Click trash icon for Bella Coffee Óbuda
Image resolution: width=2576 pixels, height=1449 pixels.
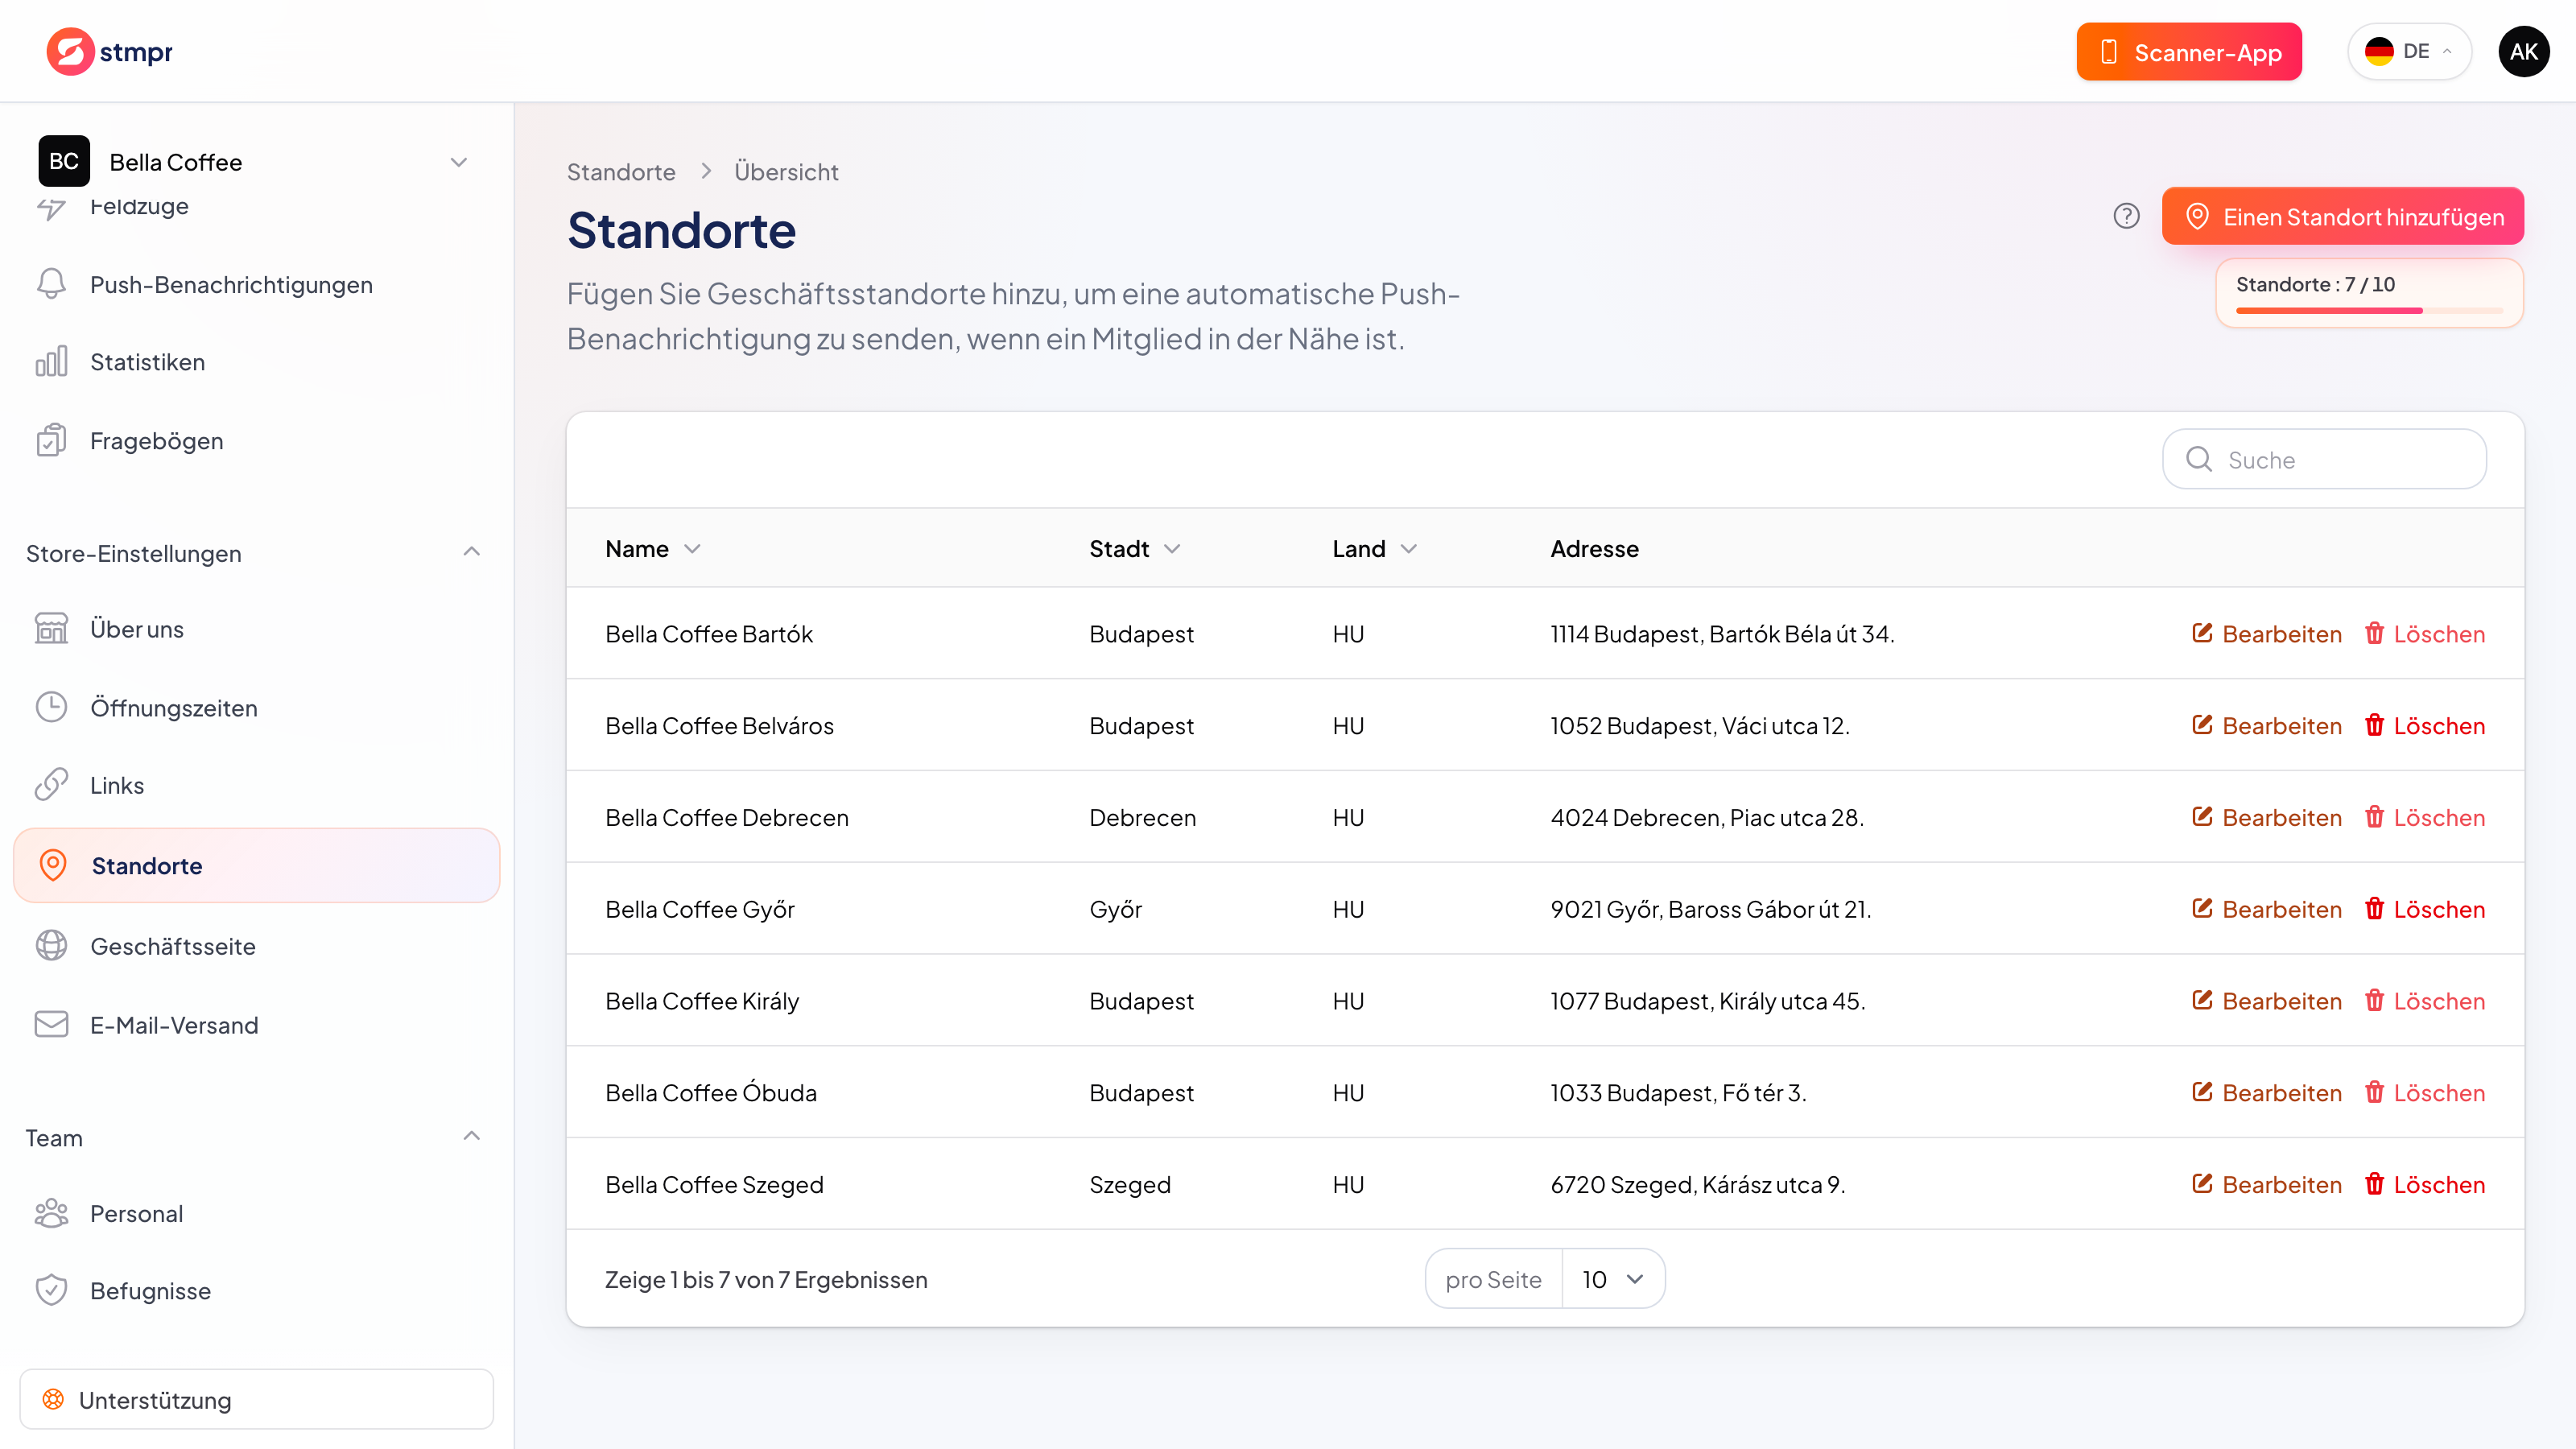[x=2374, y=1092]
